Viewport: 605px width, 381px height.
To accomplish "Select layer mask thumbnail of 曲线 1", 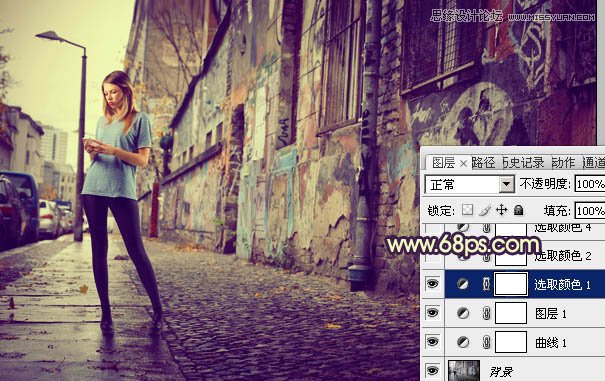I will [511, 342].
